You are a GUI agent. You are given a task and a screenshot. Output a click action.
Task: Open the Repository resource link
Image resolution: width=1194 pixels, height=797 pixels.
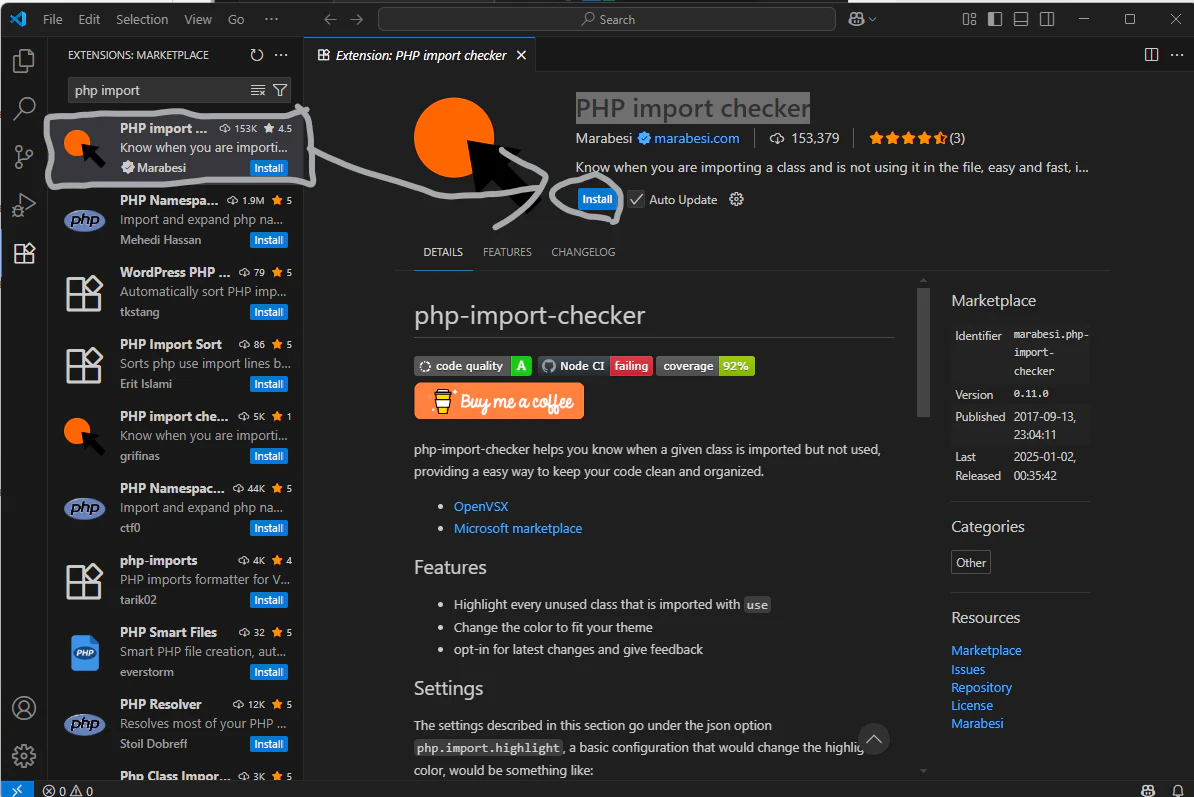981,687
